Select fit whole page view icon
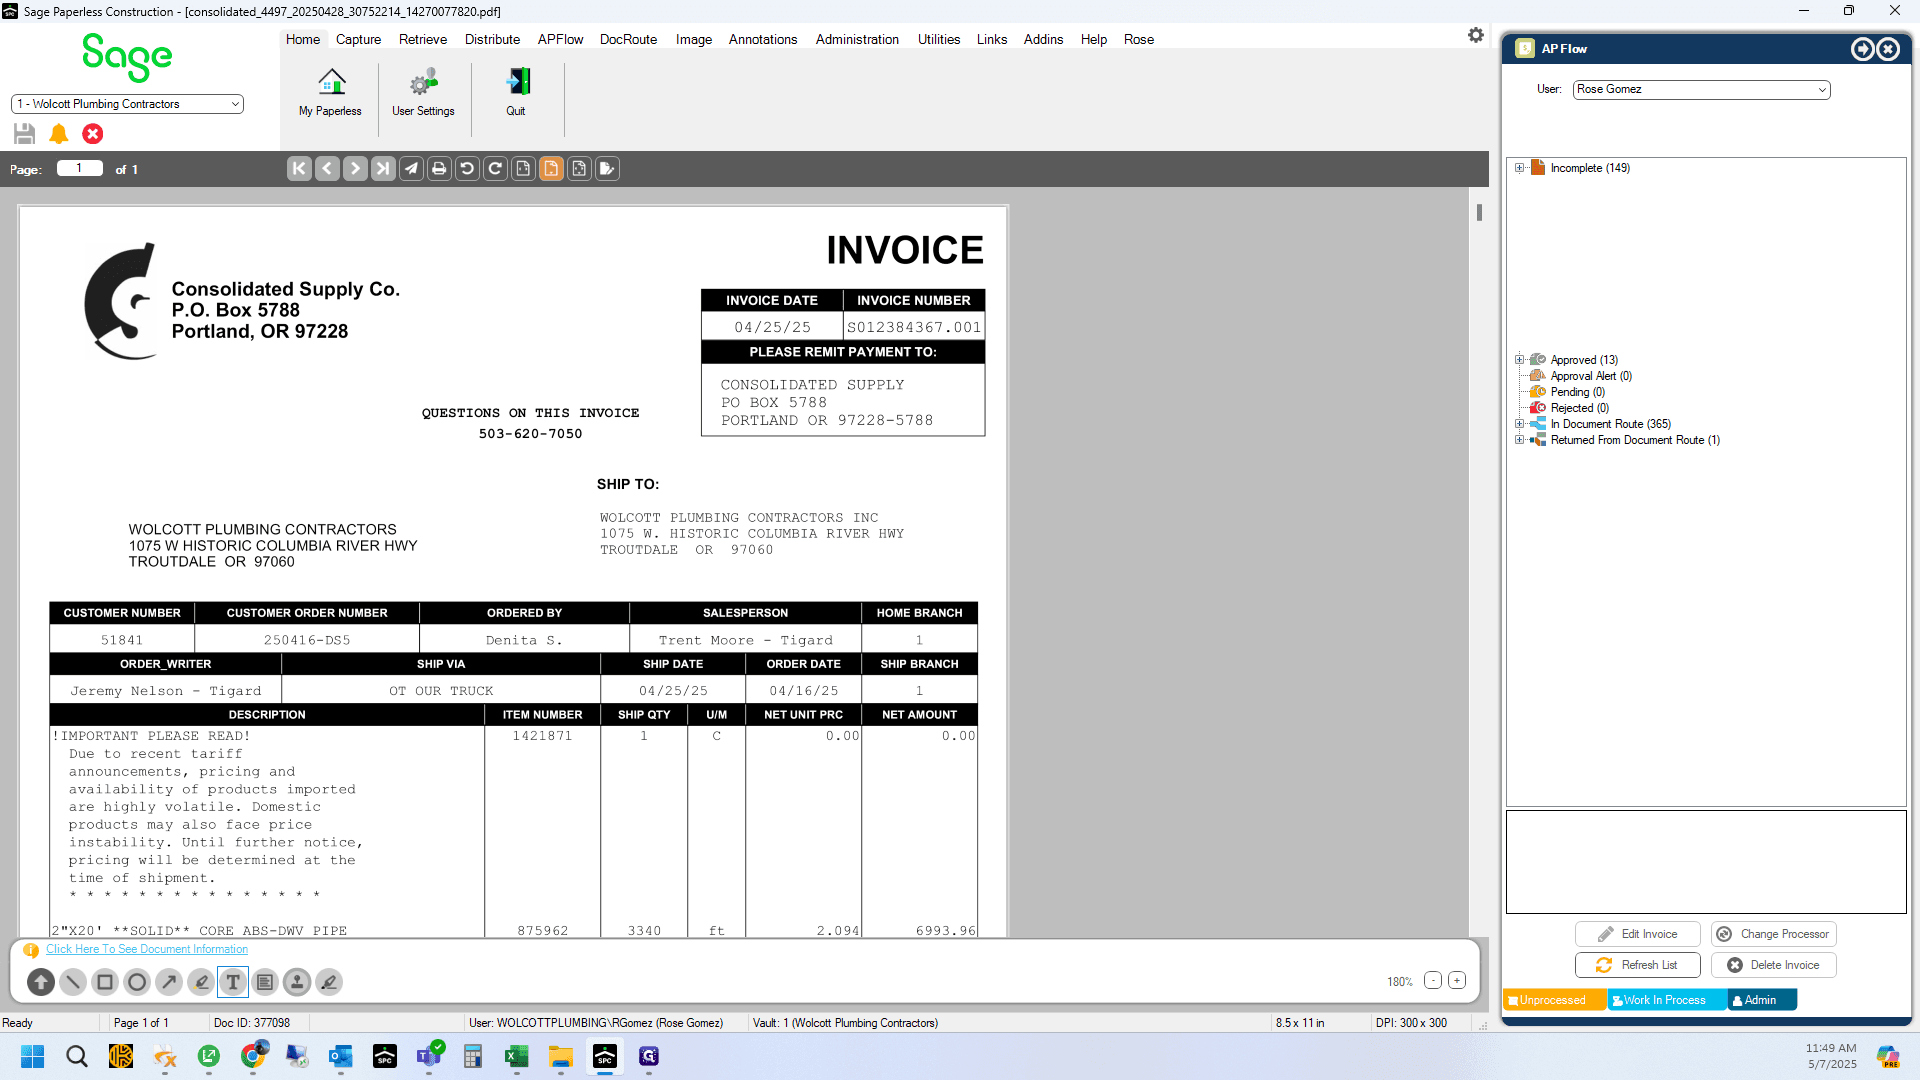 pos(579,169)
